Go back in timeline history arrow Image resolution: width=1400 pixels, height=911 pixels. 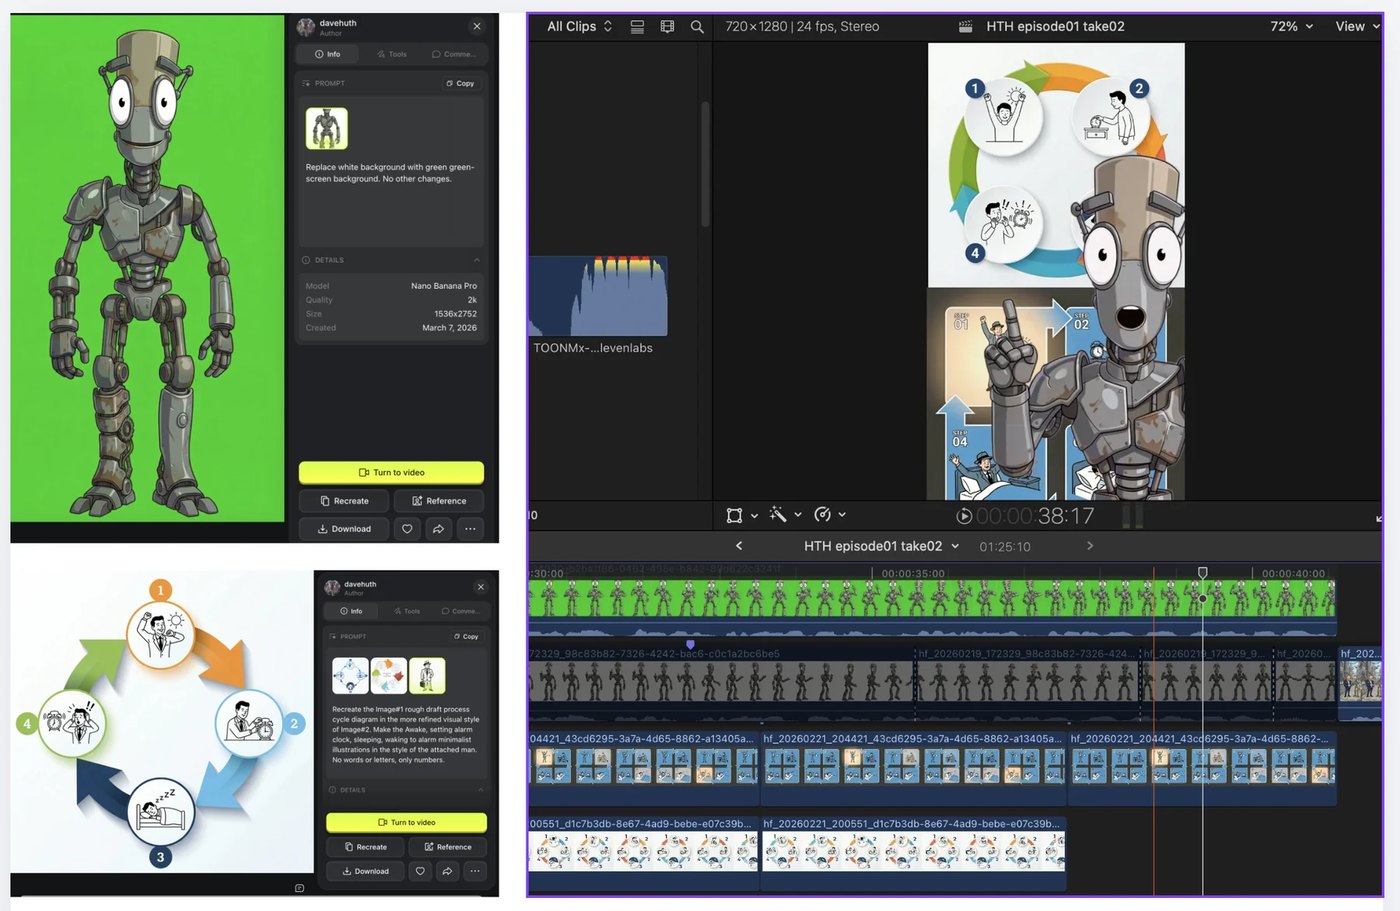(739, 546)
